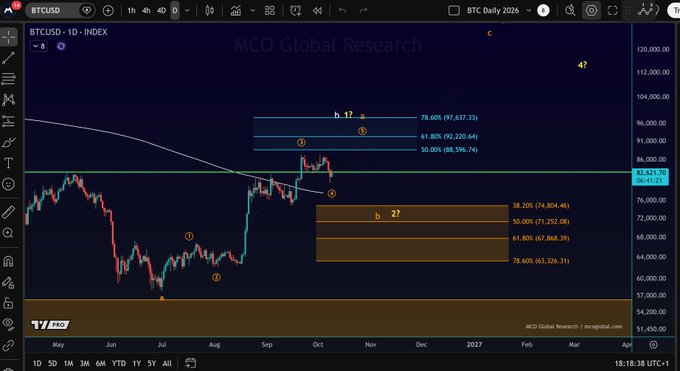Open the indicators chart icon
The height and width of the screenshot is (371, 680).
tap(236, 10)
